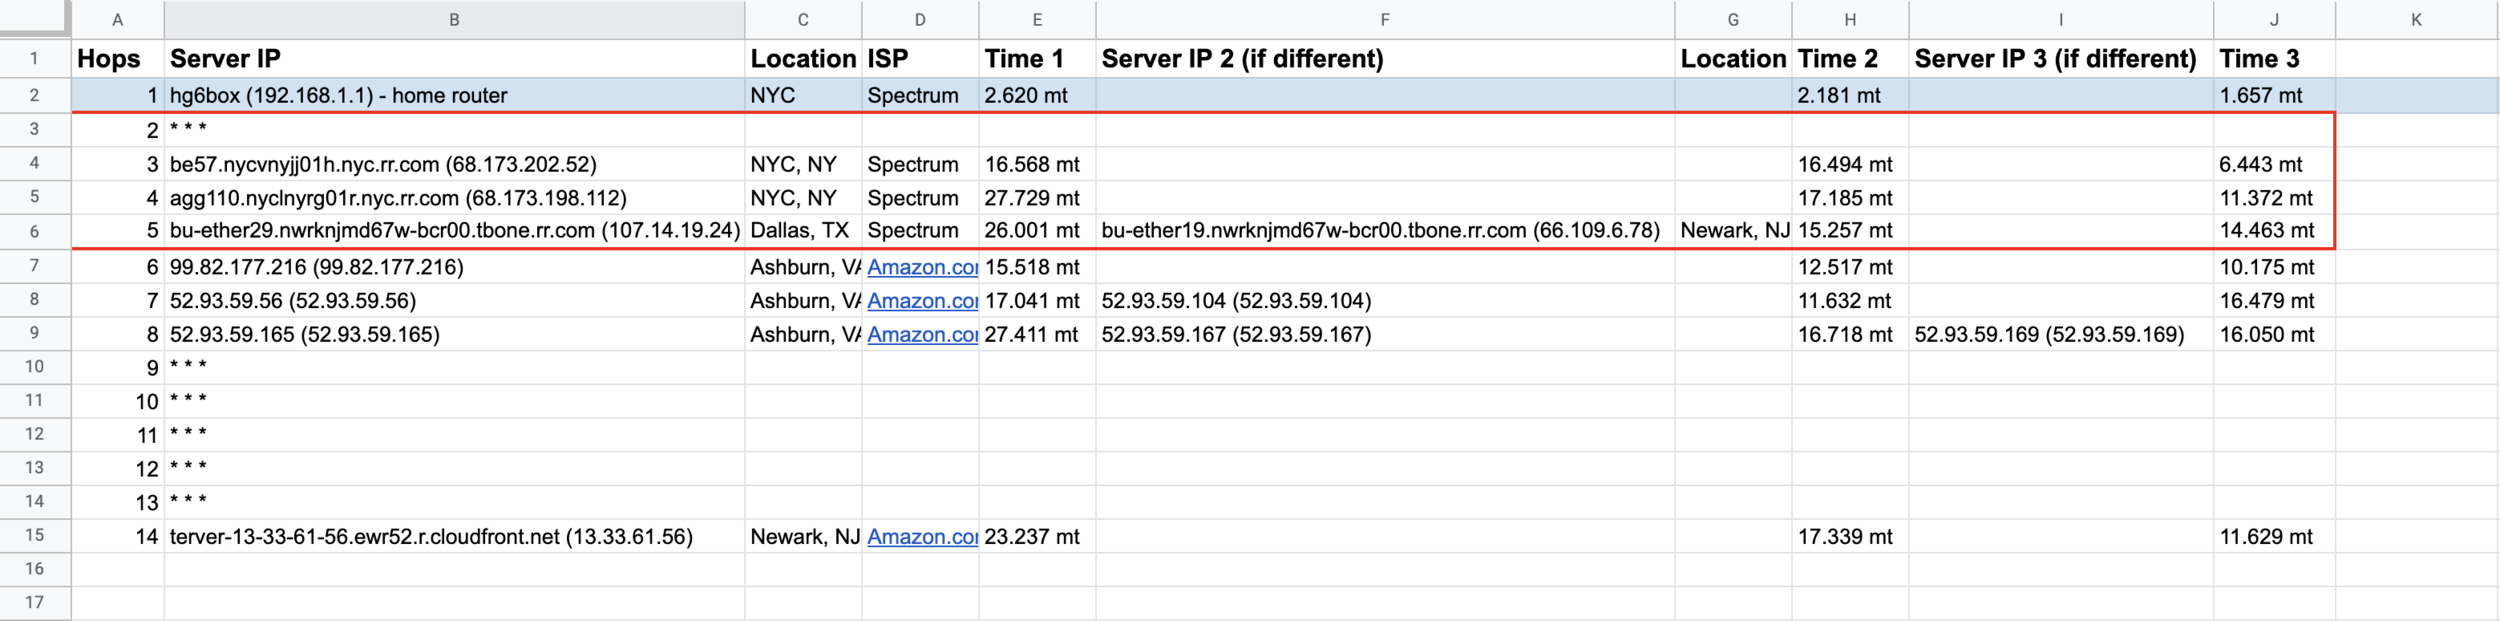This screenshot has height=621, width=2500.
Task: Click the cloudfront.net (13.33.61.56) cell
Action: click(x=454, y=537)
